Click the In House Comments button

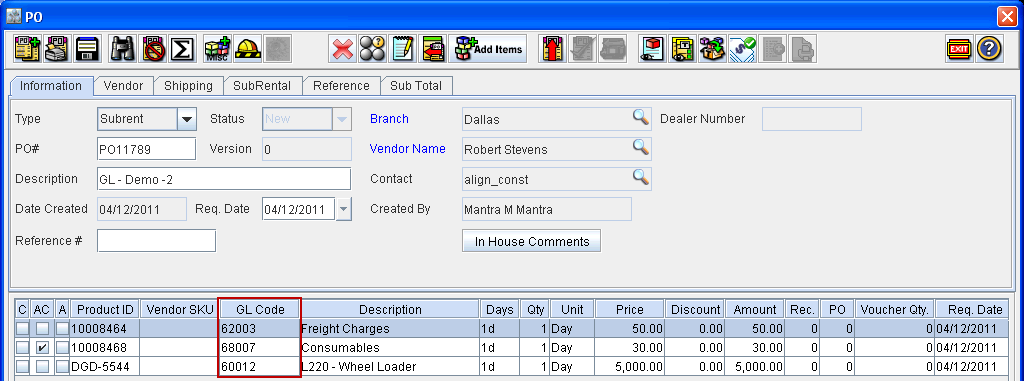point(532,241)
